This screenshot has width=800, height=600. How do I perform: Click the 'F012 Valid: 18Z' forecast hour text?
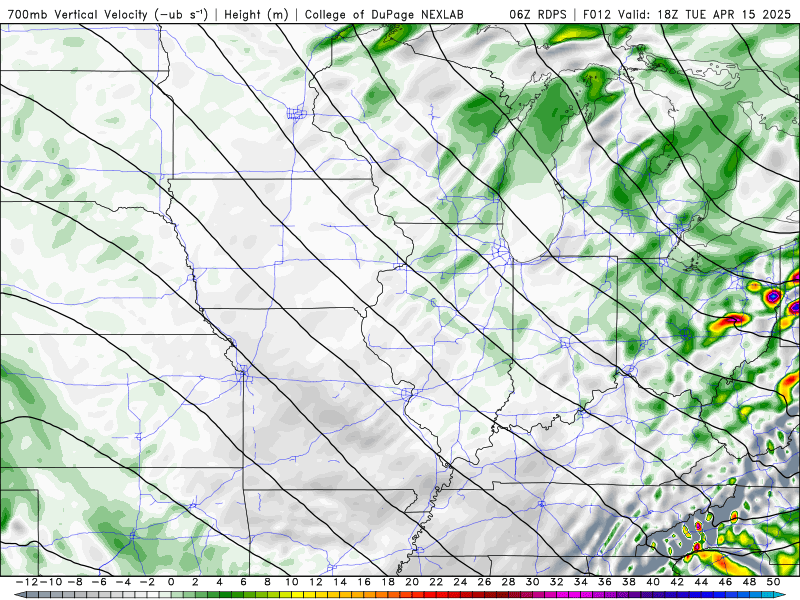[x=630, y=14]
